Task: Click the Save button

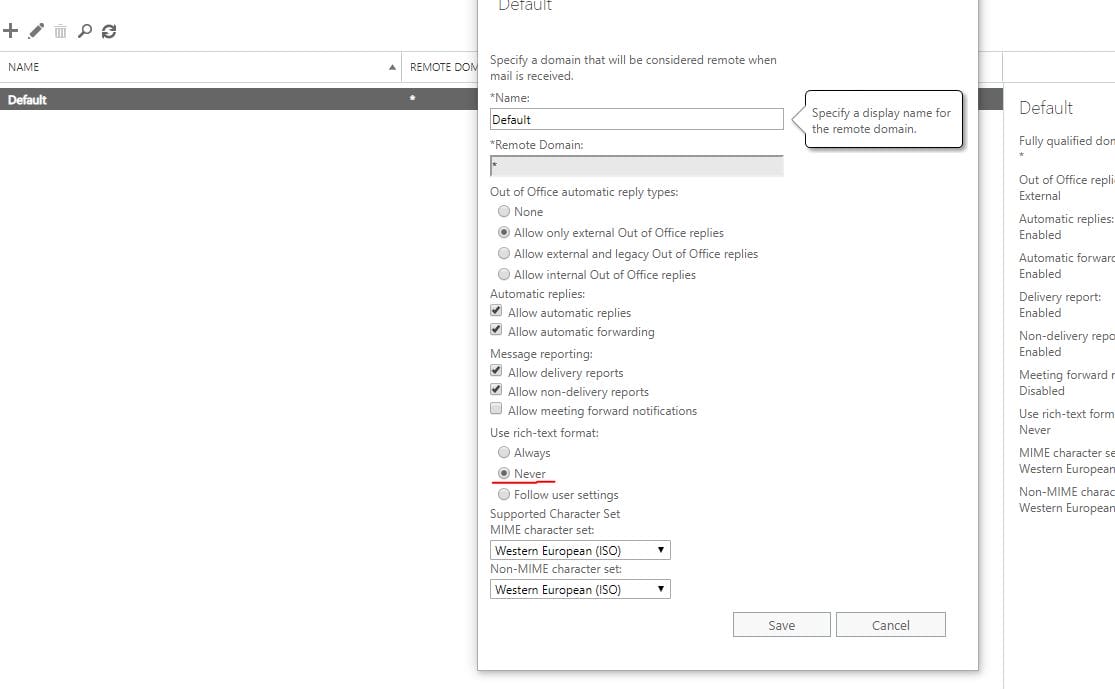Action: 781,625
